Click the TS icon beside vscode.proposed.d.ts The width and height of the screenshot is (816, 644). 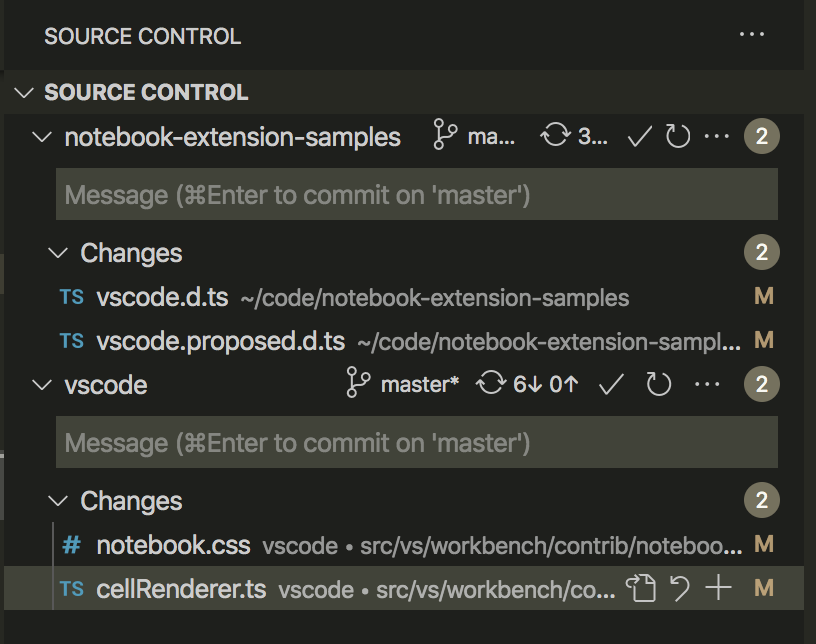(71, 341)
